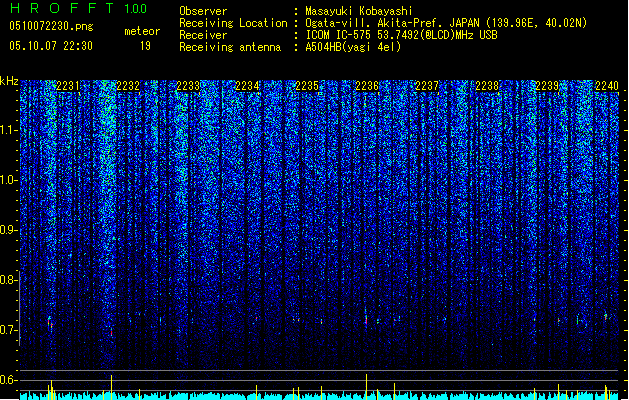Click the 2234 time marker

coord(248,86)
